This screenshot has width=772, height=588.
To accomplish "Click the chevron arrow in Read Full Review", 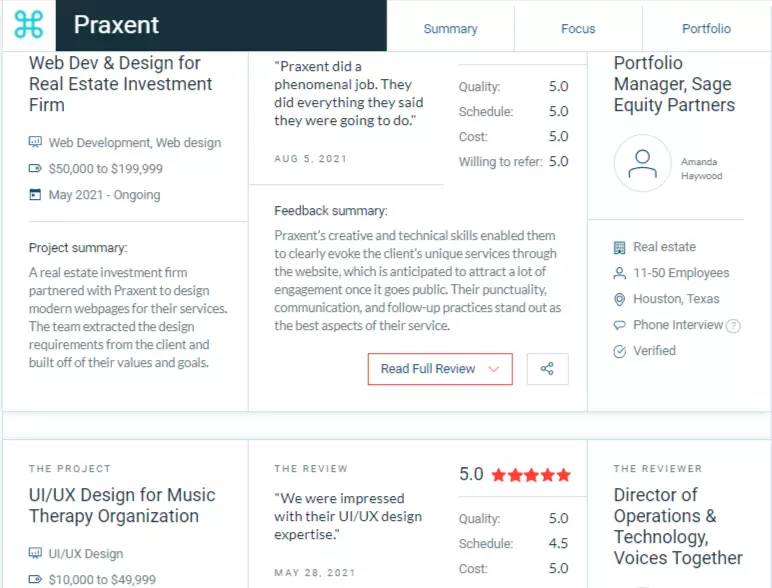I will tap(493, 369).
